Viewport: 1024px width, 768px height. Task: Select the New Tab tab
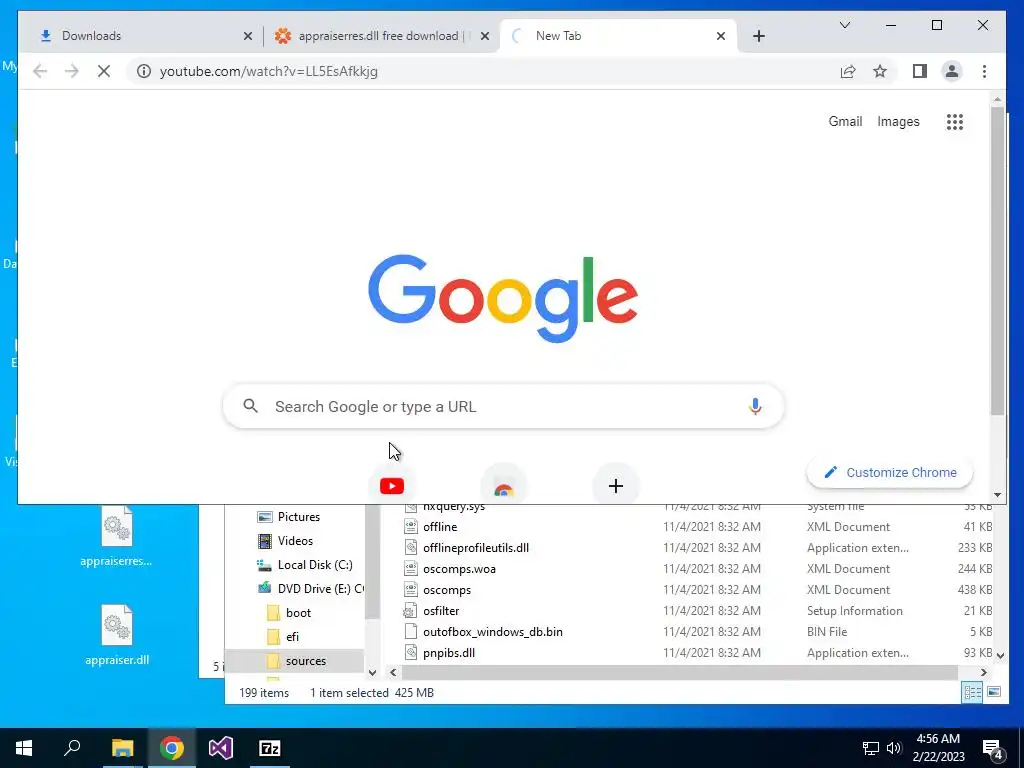click(618, 36)
